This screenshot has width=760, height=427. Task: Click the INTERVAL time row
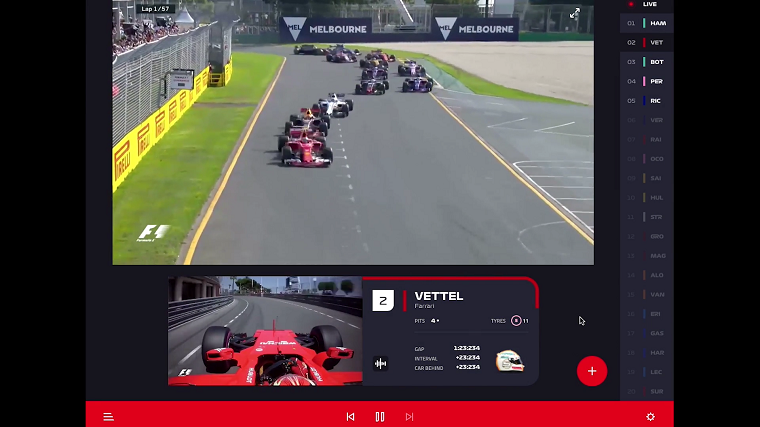[x=447, y=358]
